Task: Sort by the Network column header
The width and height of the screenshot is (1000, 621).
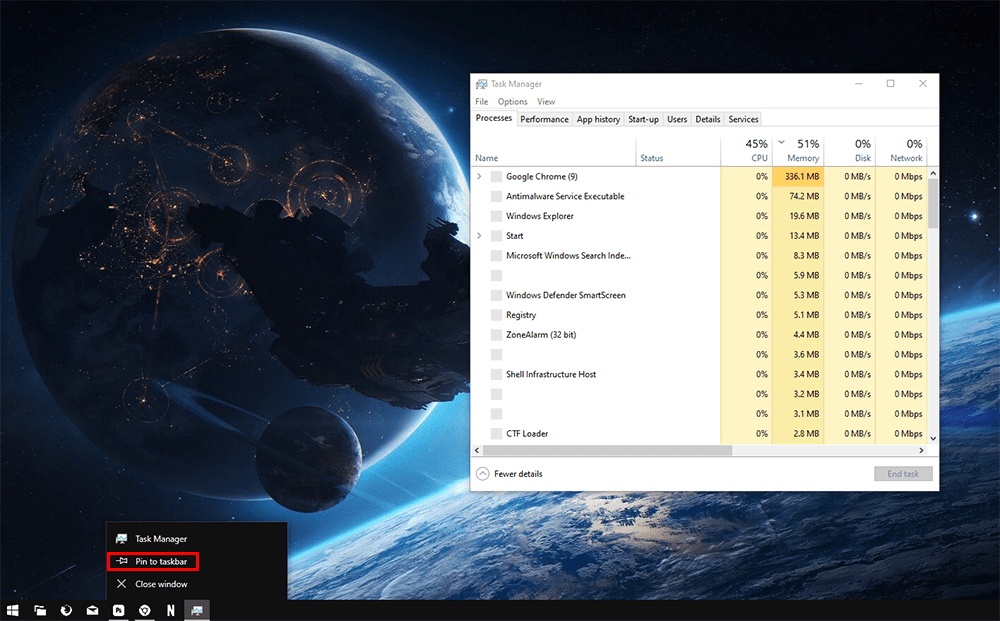Action: (x=901, y=151)
